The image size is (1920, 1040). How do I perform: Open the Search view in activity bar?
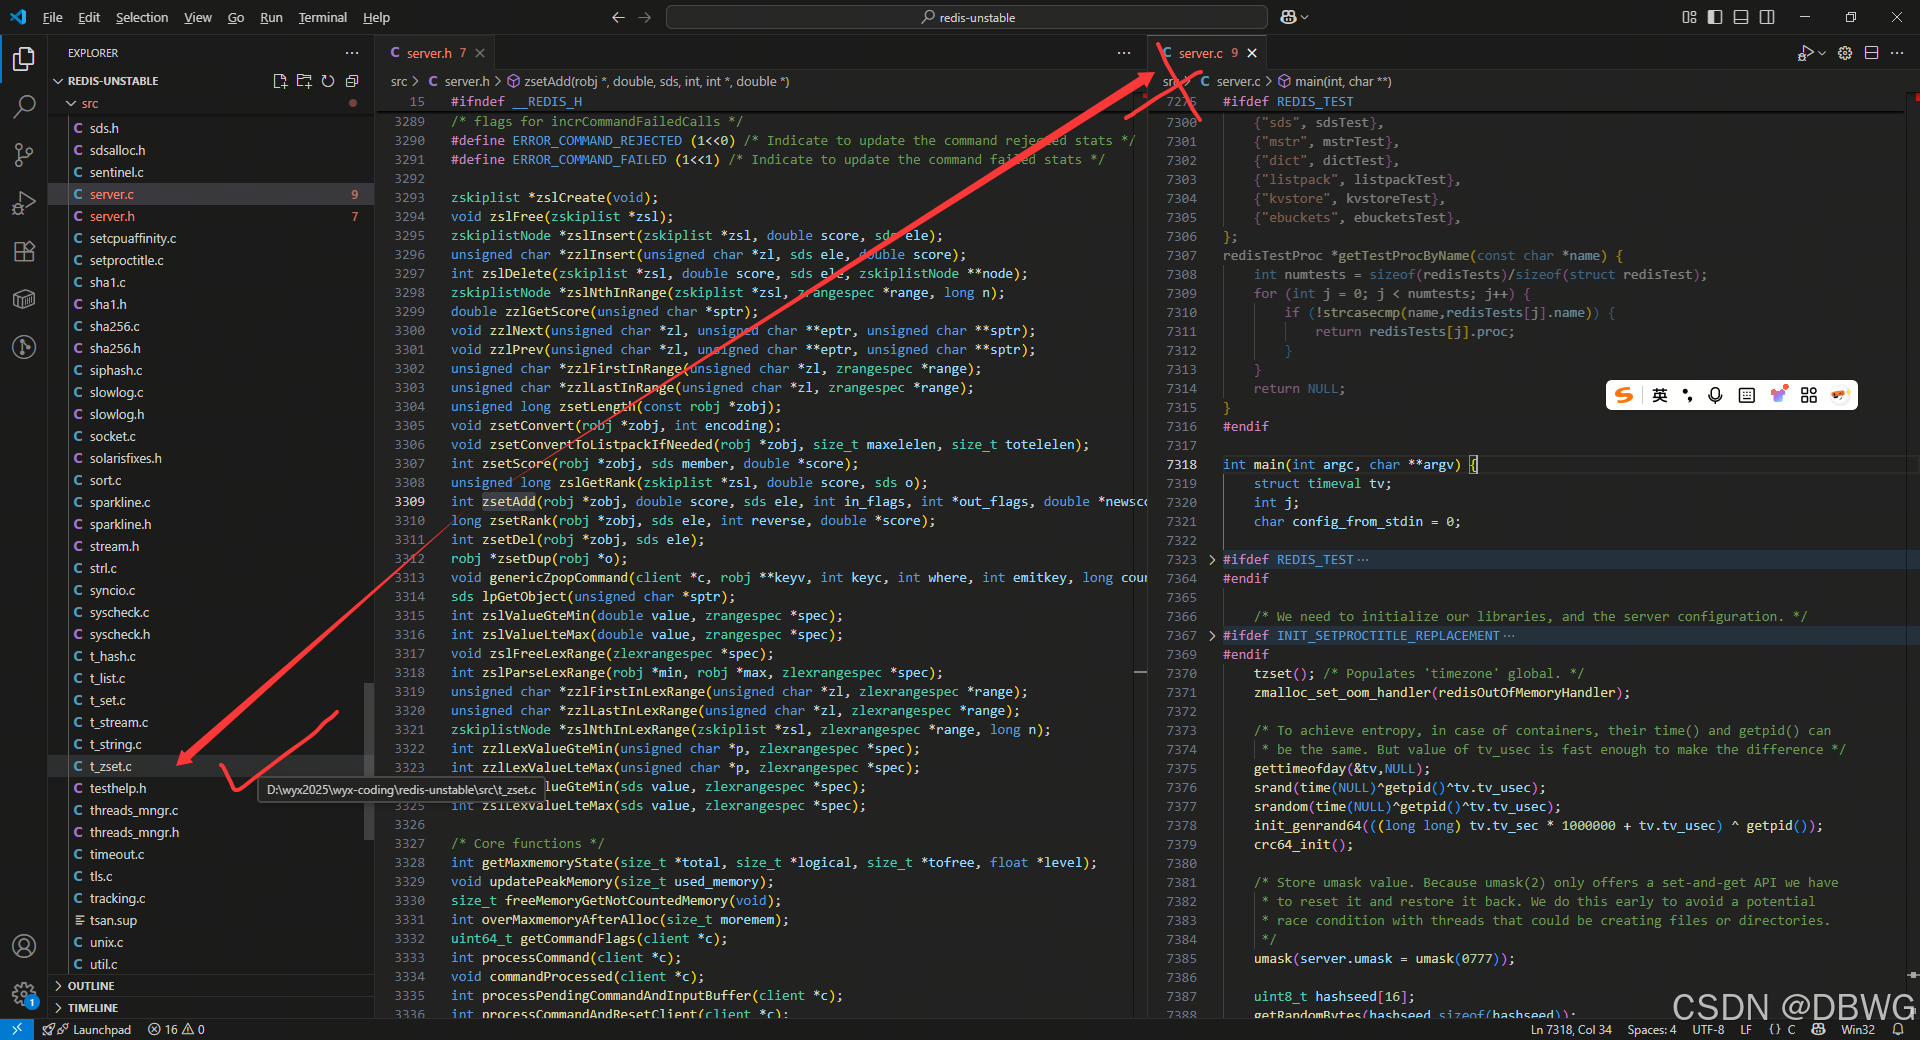tap(24, 106)
